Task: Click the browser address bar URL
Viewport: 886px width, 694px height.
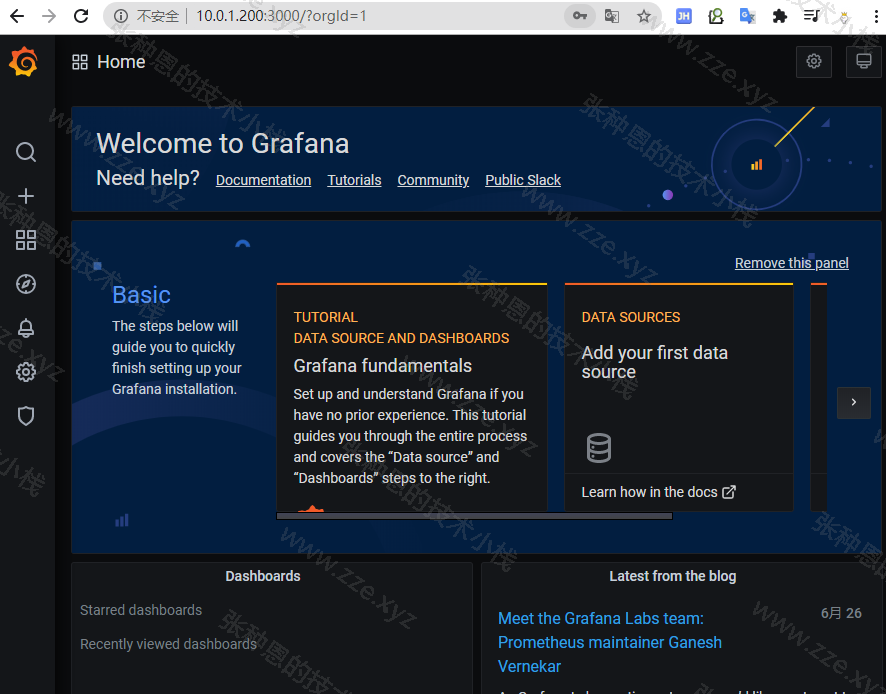Action: (281, 16)
